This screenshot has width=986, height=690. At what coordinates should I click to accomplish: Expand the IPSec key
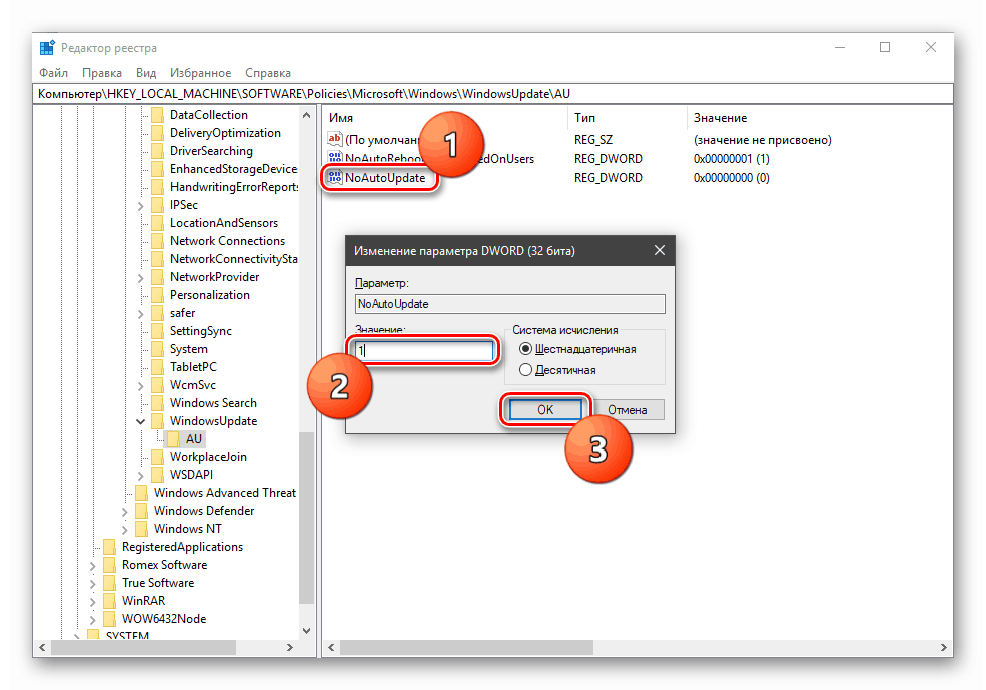(x=140, y=206)
